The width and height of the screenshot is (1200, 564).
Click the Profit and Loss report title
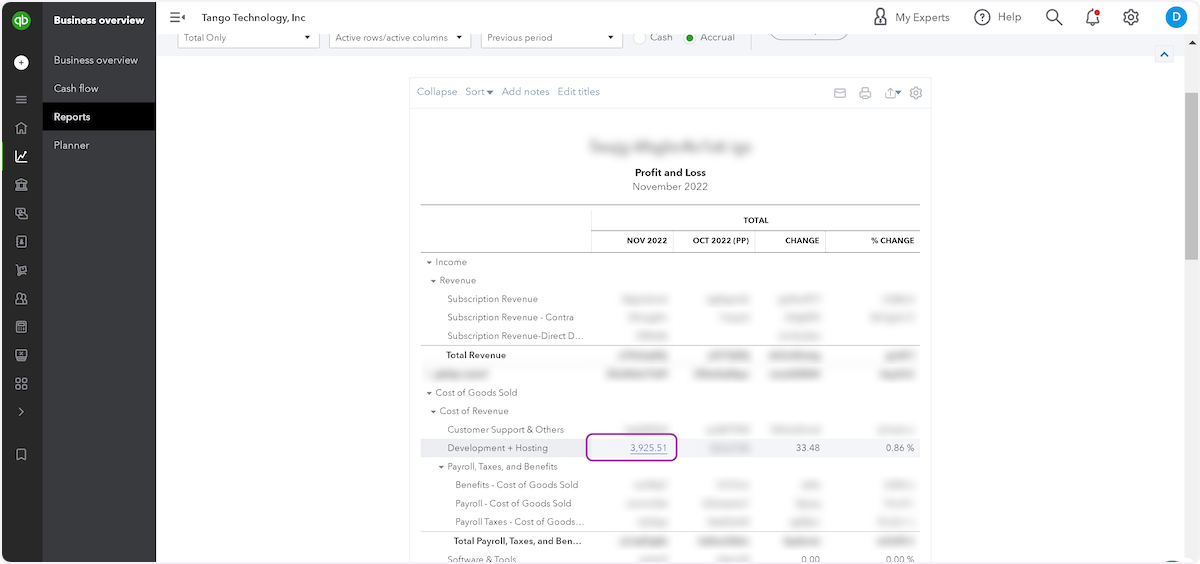point(671,173)
